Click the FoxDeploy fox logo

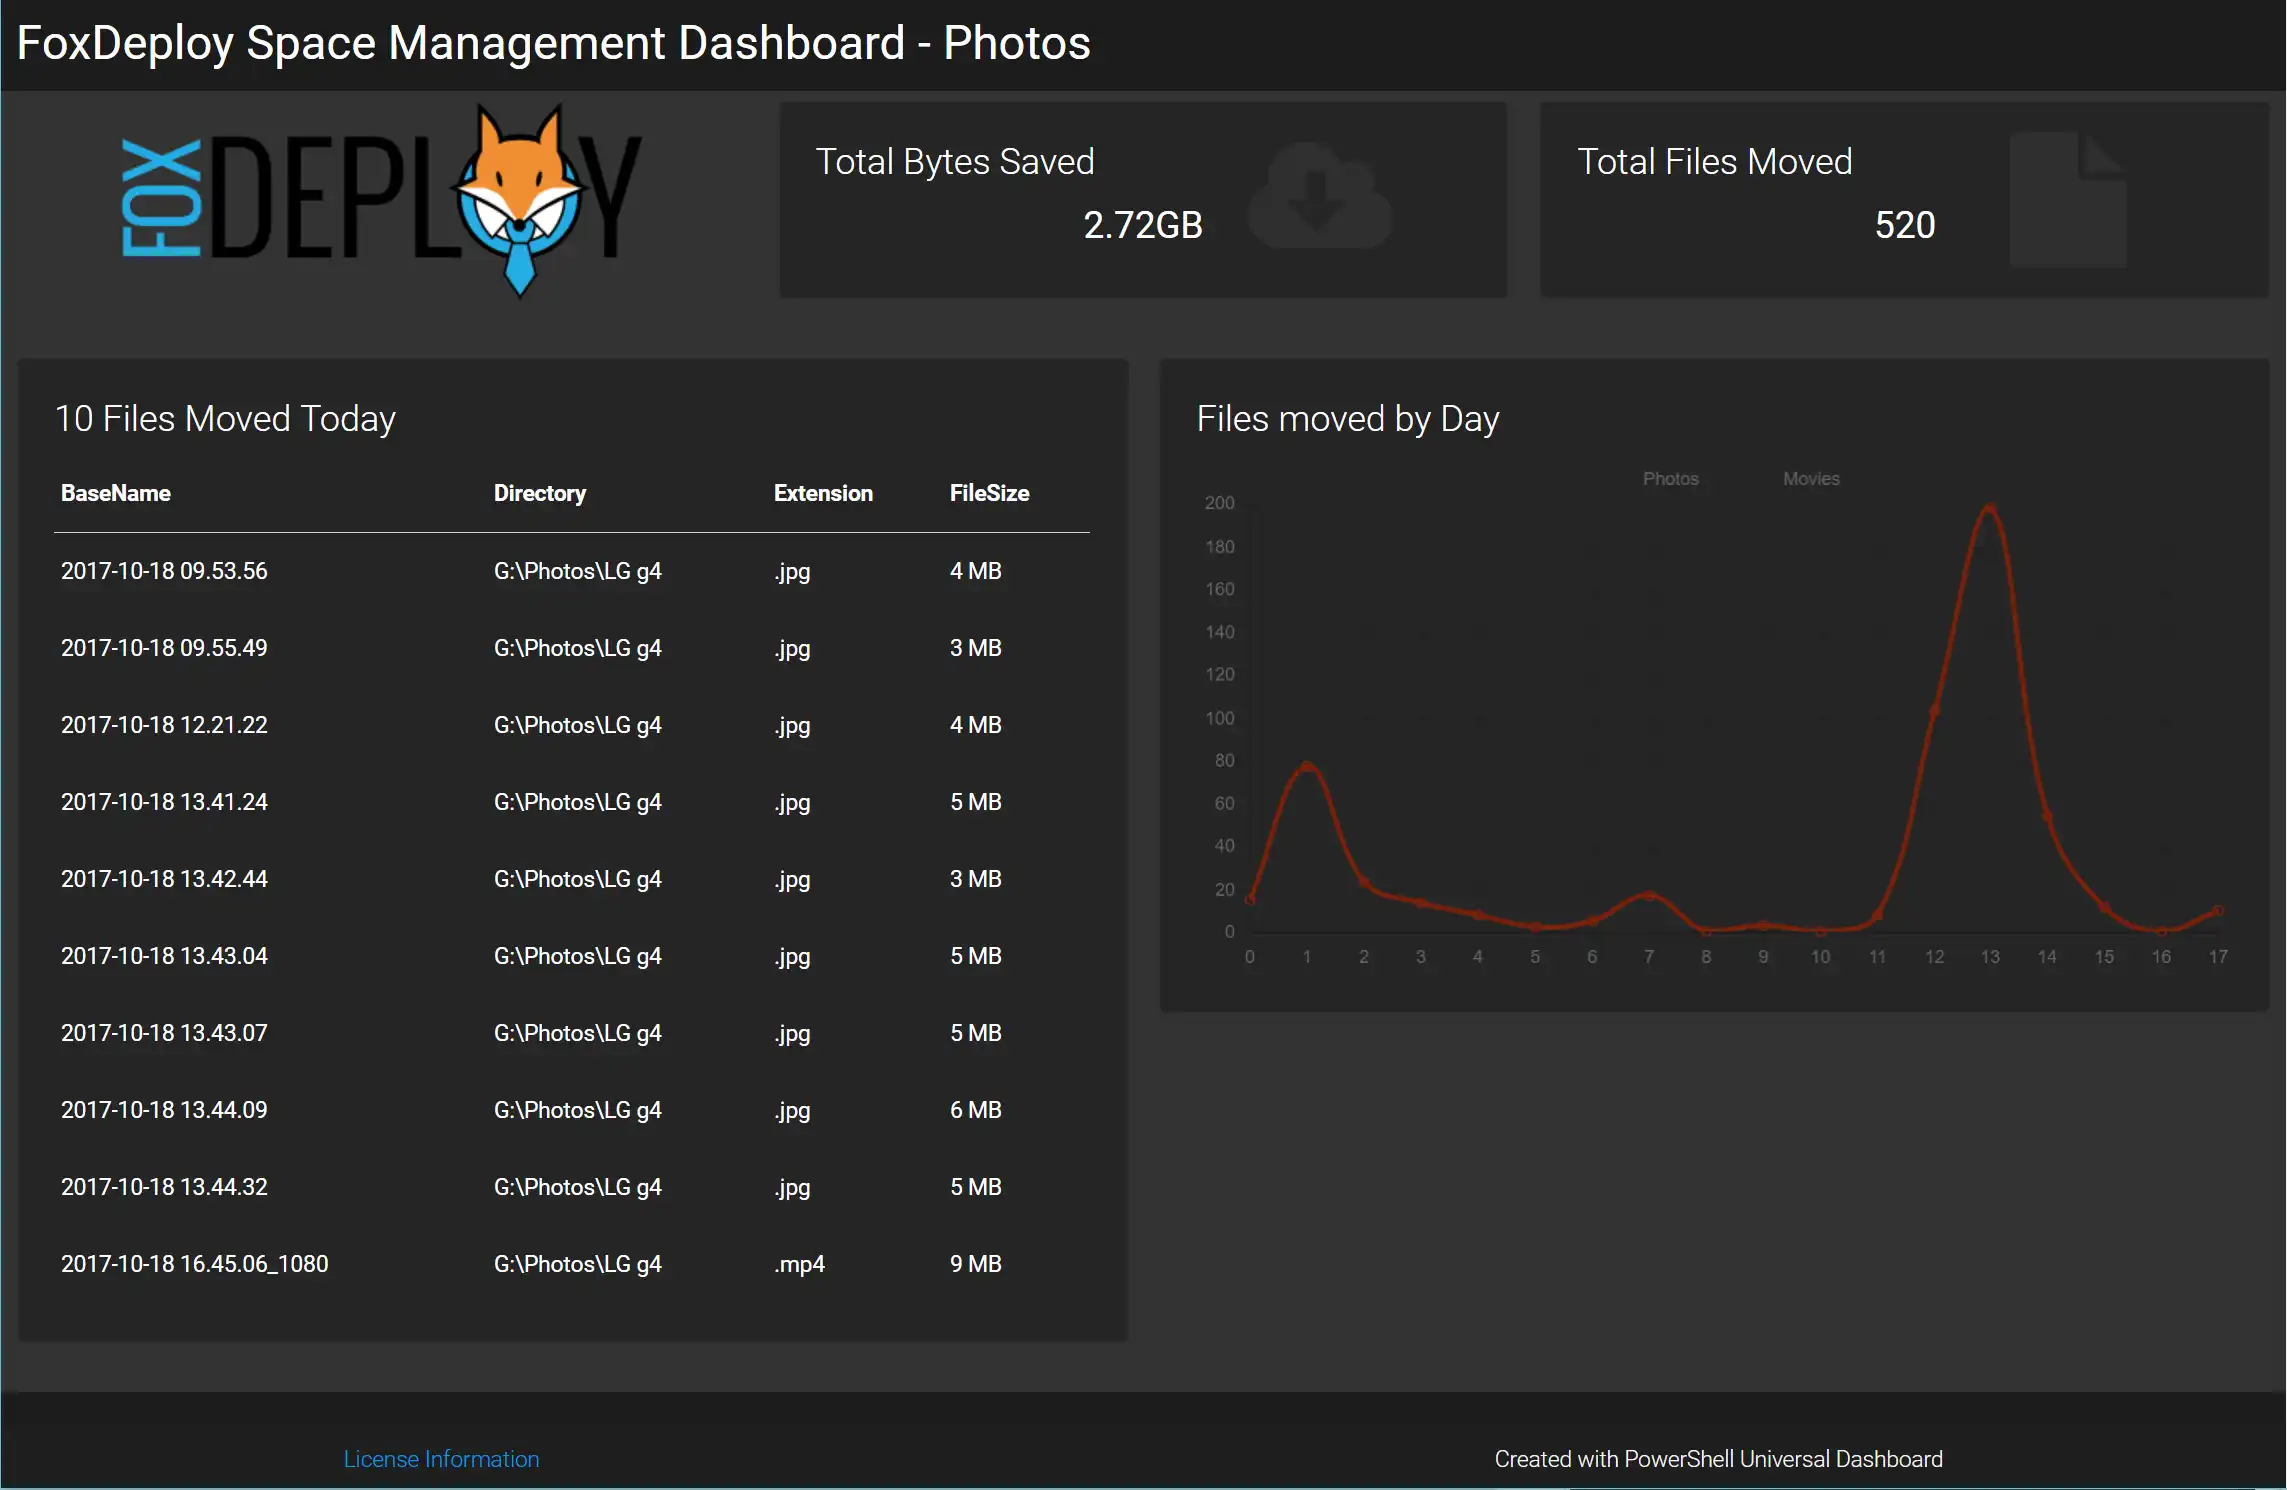(x=381, y=199)
